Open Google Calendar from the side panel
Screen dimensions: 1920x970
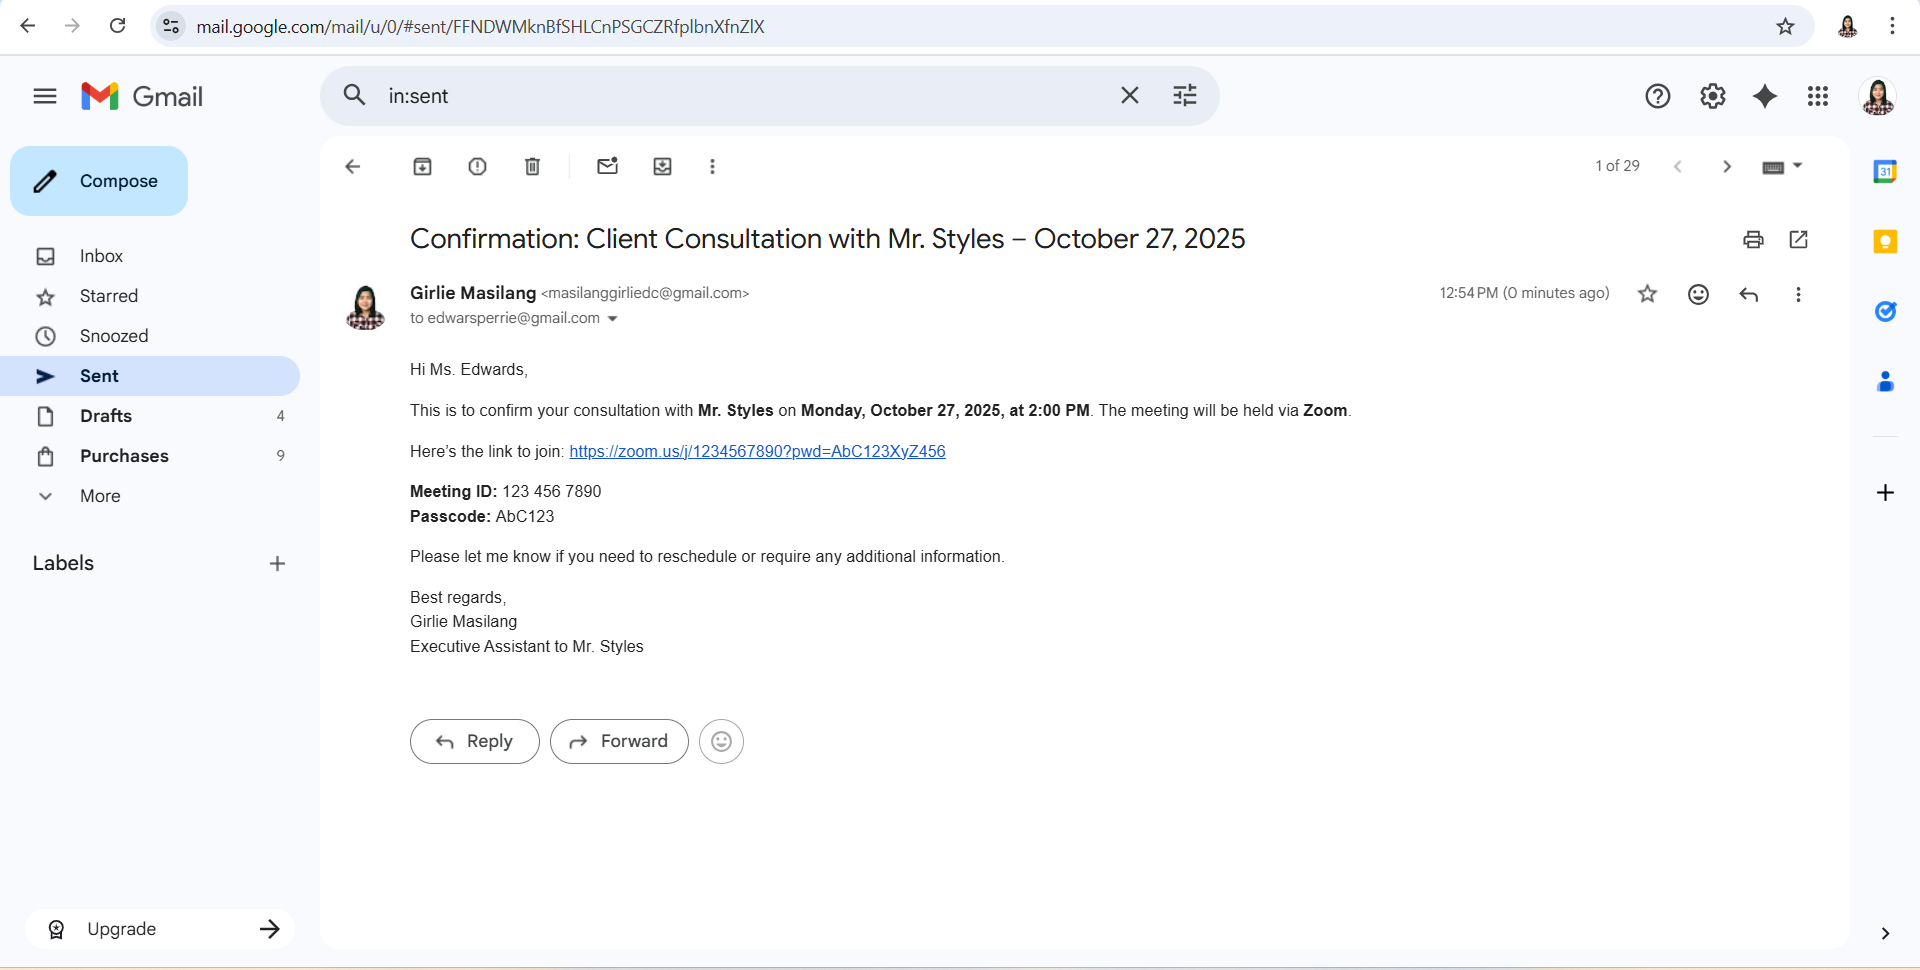pyautogui.click(x=1885, y=172)
